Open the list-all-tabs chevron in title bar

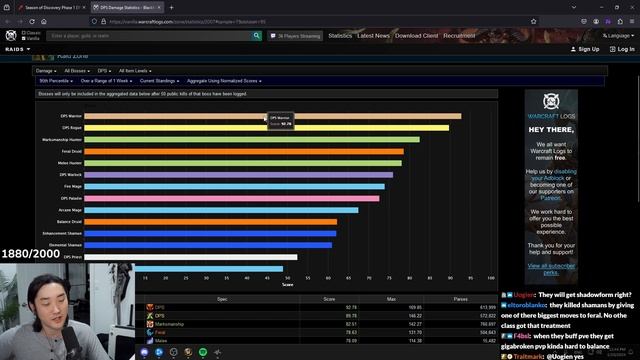click(574, 7)
